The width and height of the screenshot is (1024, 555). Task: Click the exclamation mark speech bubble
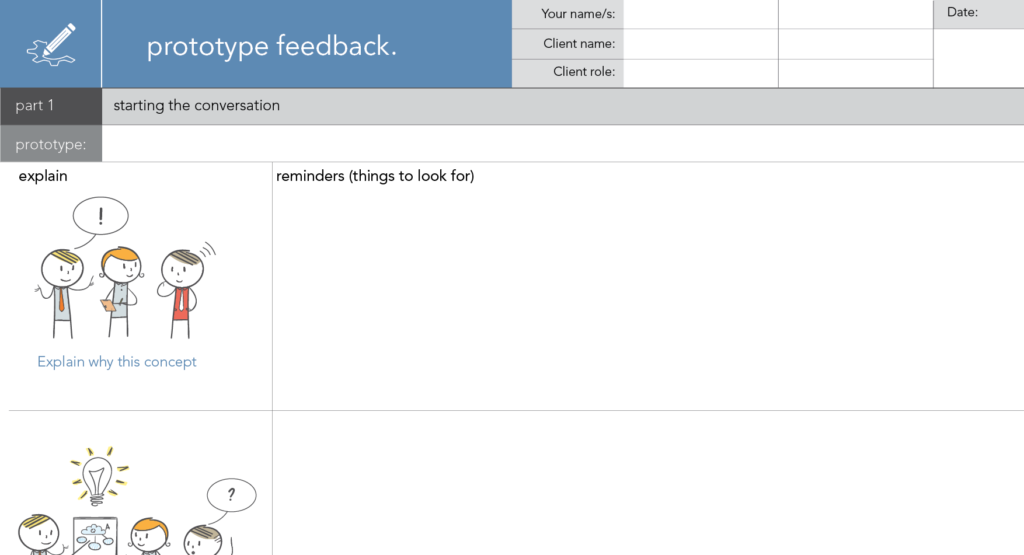(x=100, y=215)
